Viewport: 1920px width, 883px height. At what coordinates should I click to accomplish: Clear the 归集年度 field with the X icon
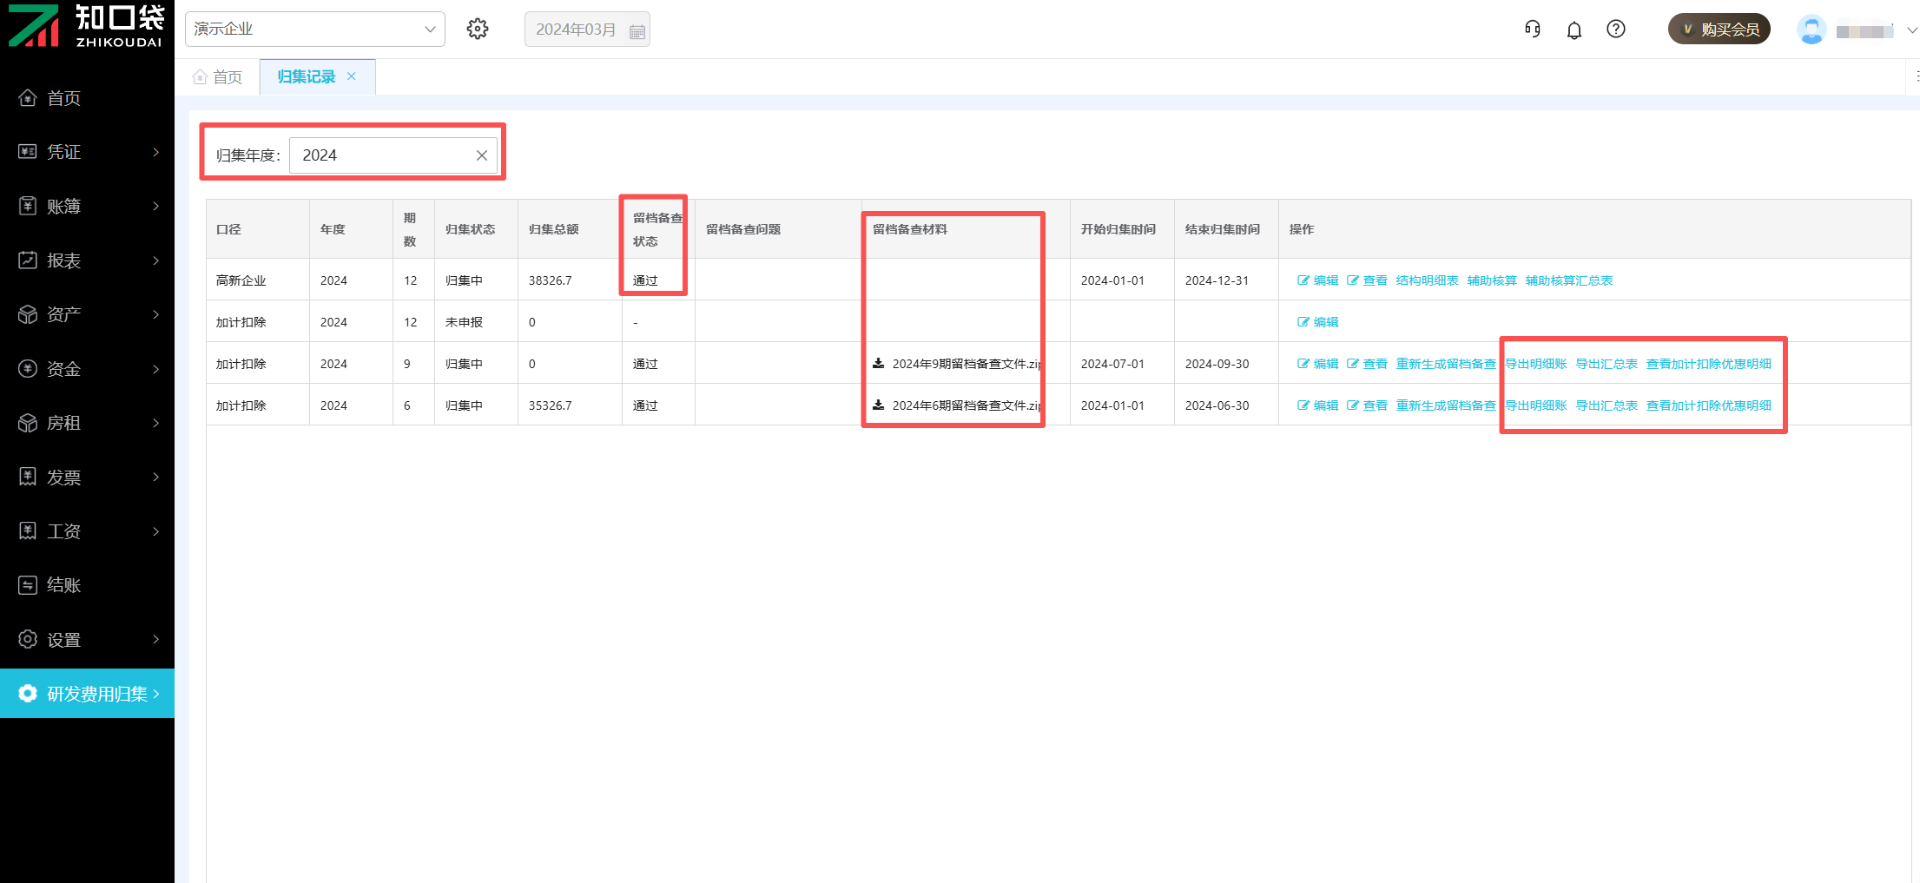click(482, 155)
